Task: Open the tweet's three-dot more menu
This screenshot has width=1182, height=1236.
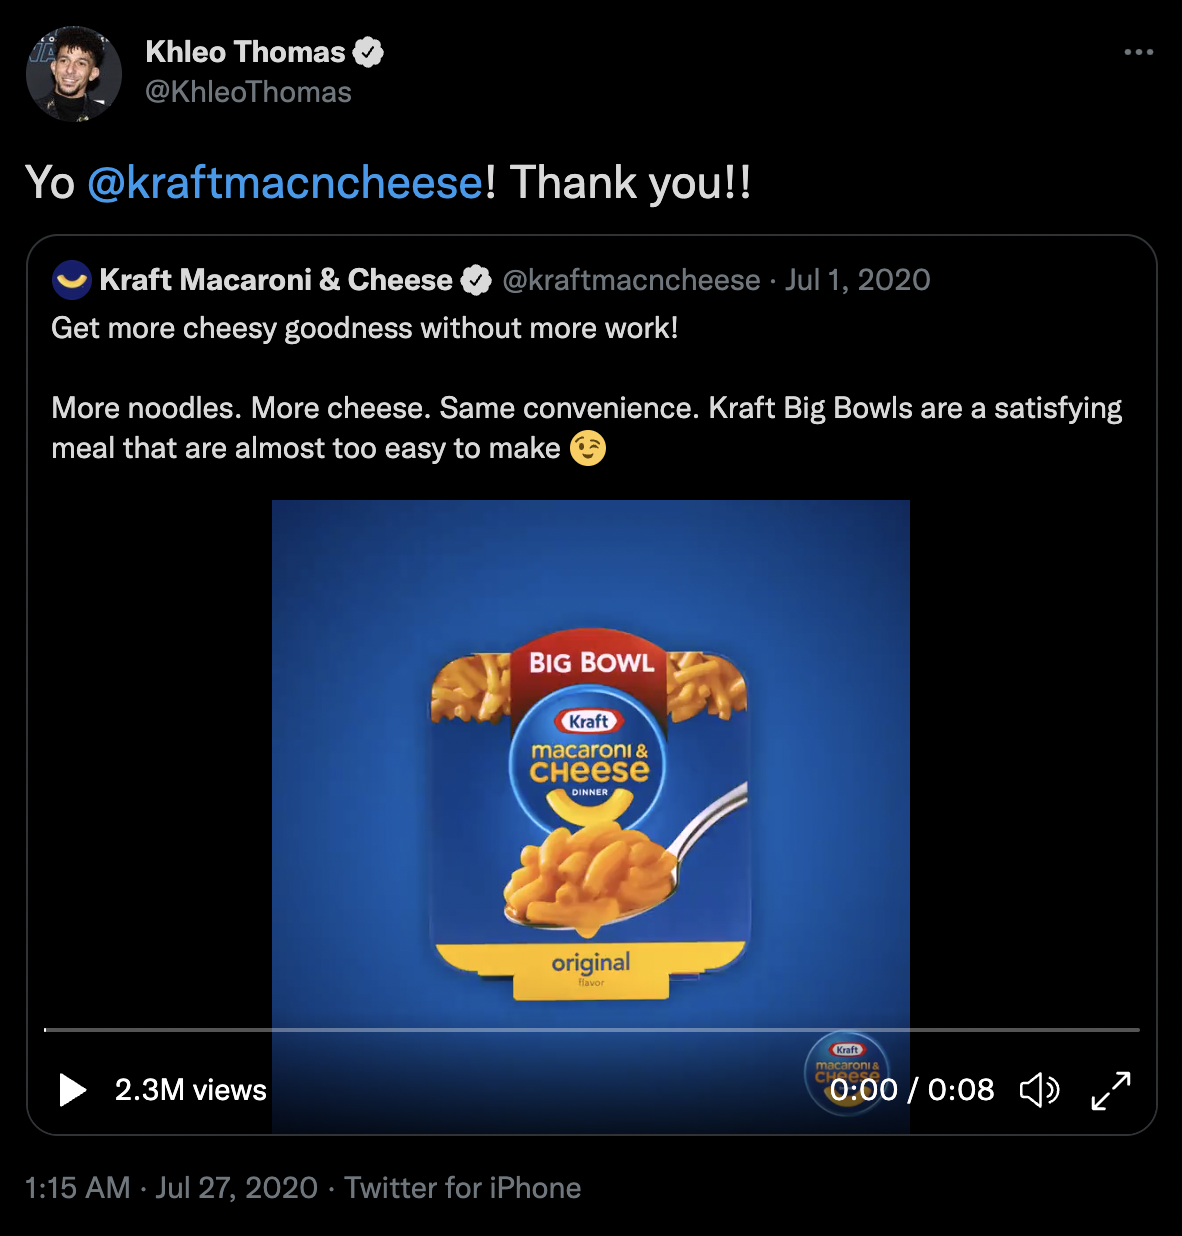Action: 1138,52
